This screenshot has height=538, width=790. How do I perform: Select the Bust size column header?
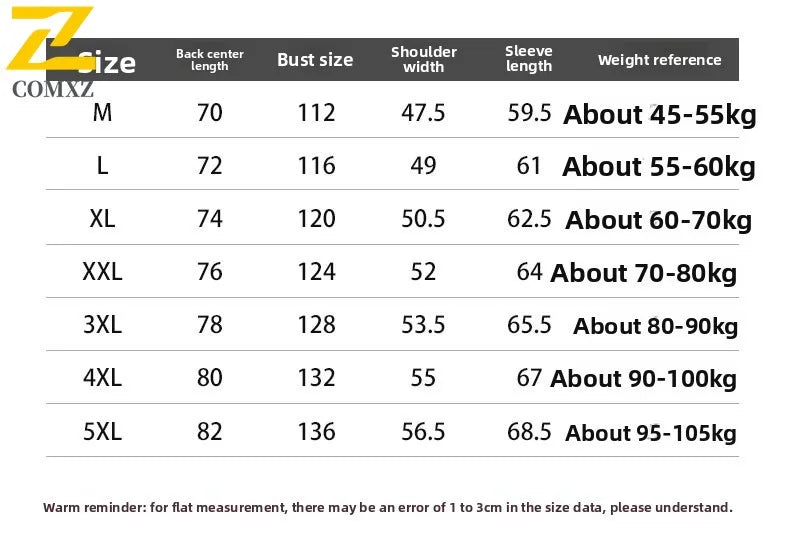tap(315, 60)
